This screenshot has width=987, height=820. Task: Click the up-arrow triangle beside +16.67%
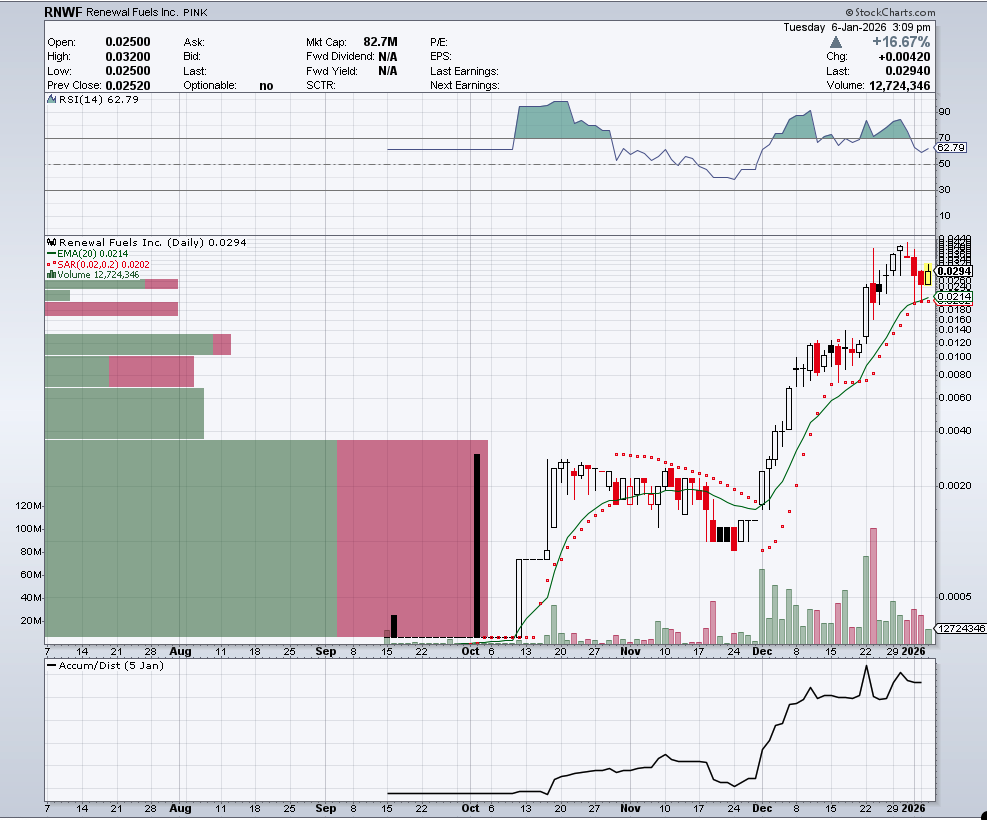click(835, 42)
